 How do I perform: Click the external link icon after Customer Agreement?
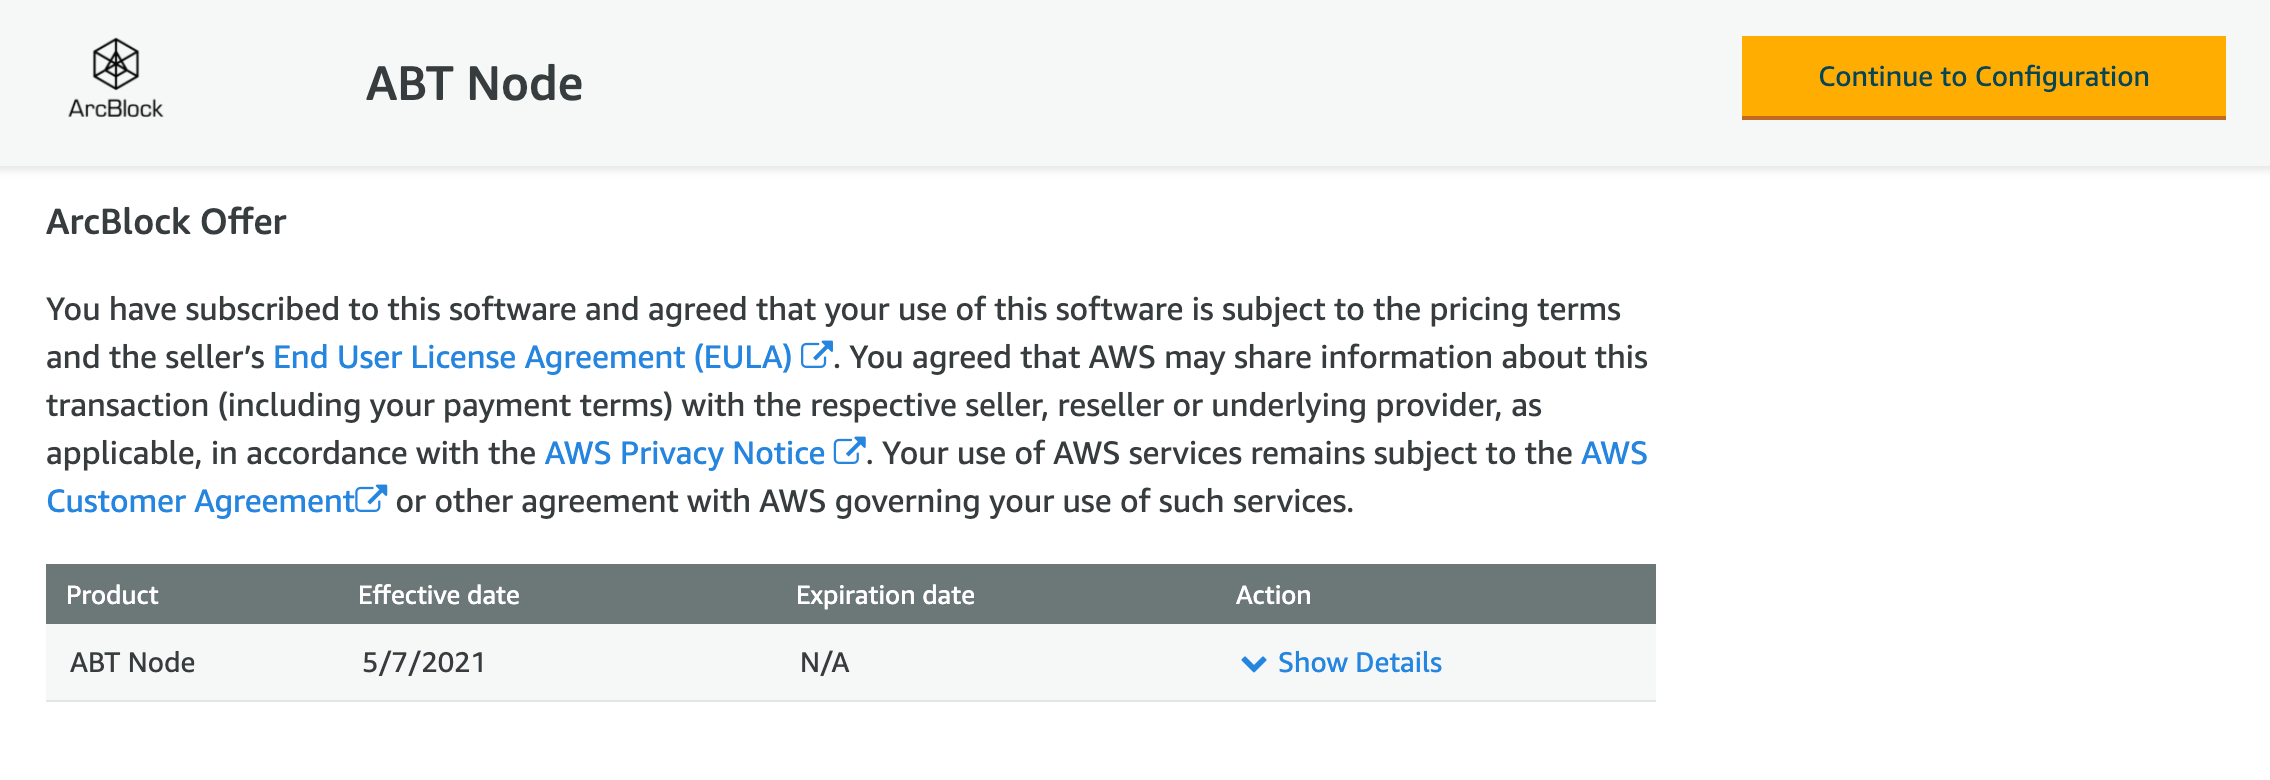pos(371,498)
